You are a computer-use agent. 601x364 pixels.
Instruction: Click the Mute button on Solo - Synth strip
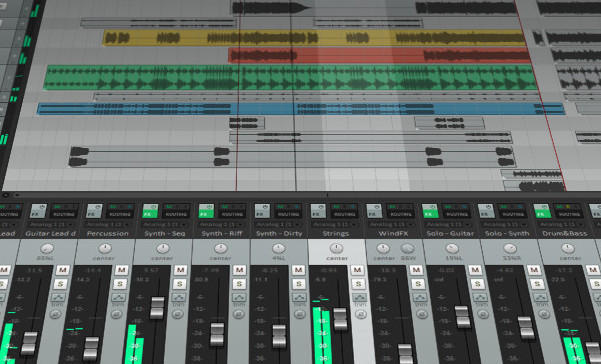click(x=534, y=270)
